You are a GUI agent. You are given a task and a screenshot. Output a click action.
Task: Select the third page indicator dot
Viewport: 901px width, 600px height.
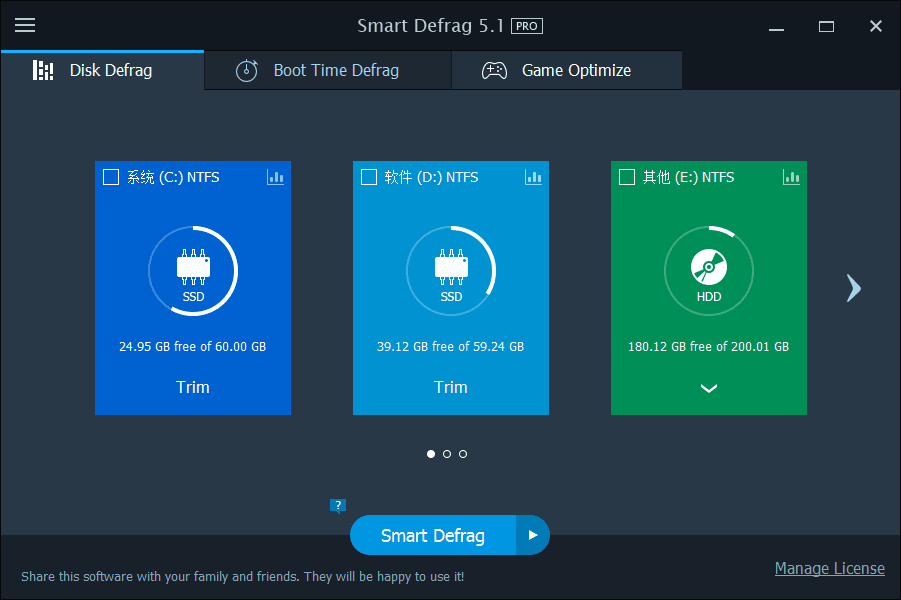point(463,454)
